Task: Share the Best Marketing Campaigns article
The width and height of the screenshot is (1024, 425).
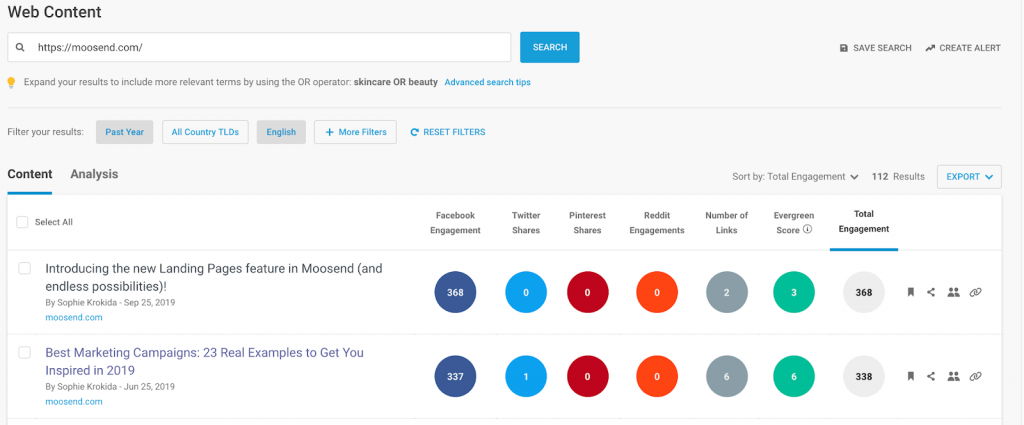Action: tap(931, 376)
